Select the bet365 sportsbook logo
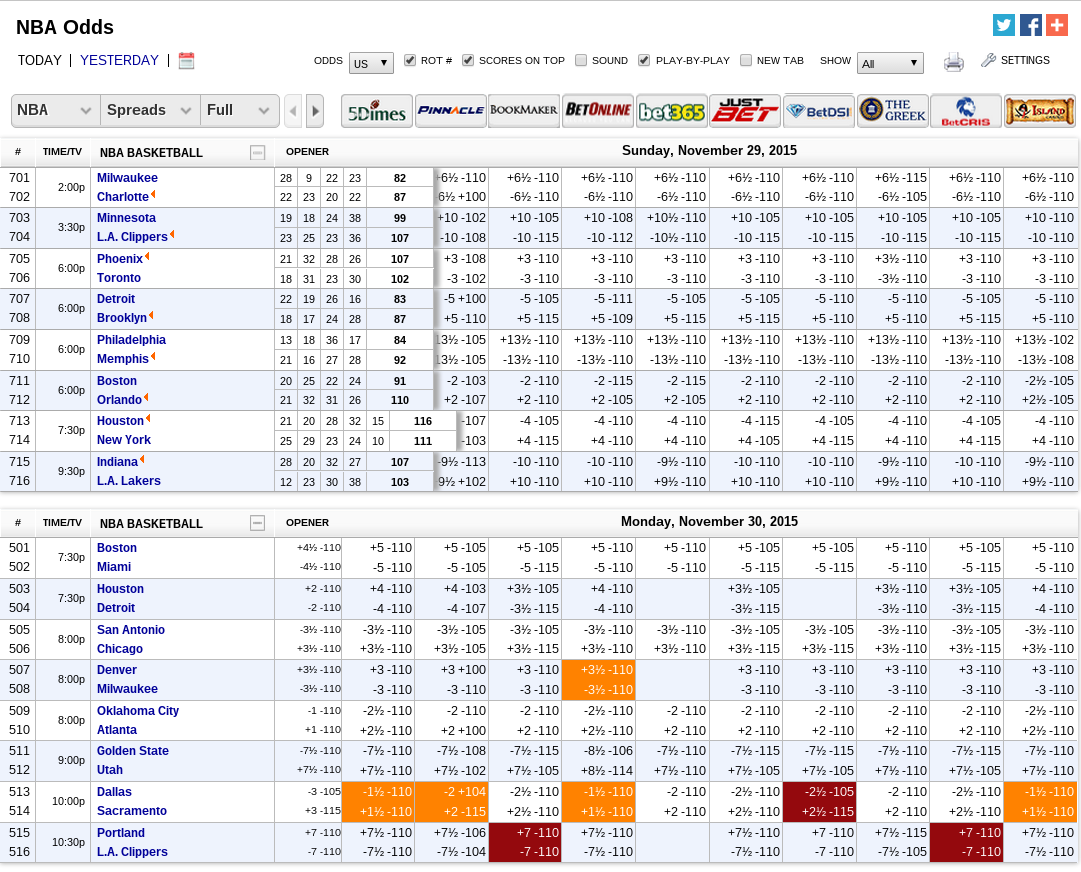The image size is (1081, 872). (671, 111)
